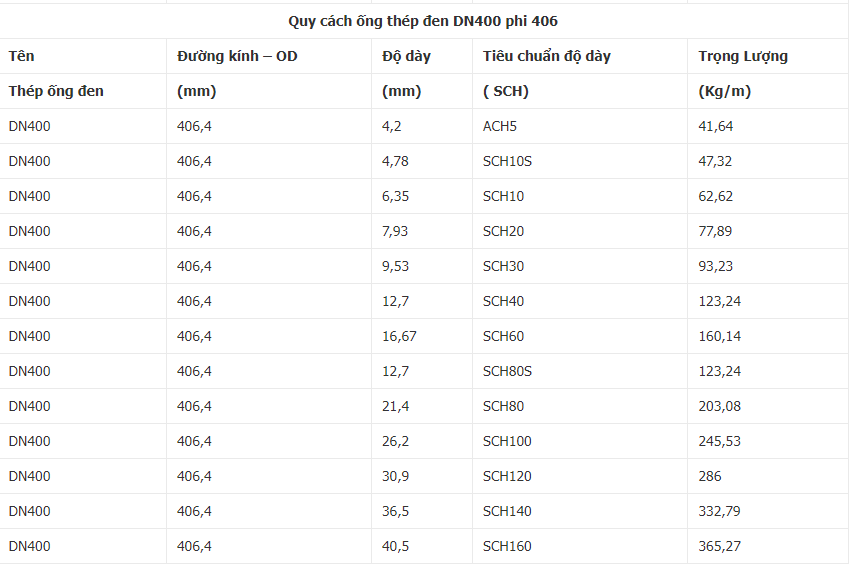Select the weight value 160,14
Screen dimensions: 854x564
[719, 336]
